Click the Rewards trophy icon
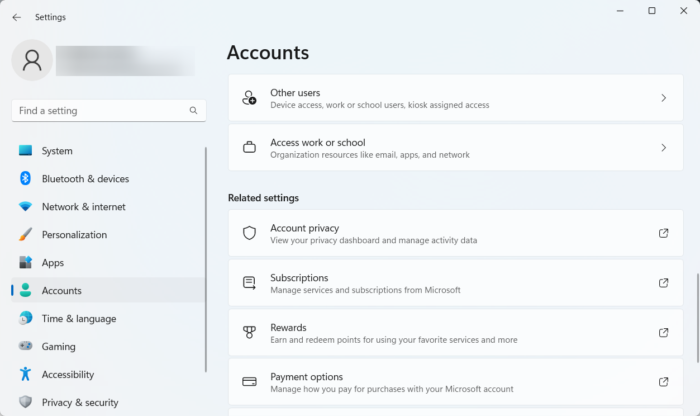The width and height of the screenshot is (700, 416). click(x=250, y=332)
